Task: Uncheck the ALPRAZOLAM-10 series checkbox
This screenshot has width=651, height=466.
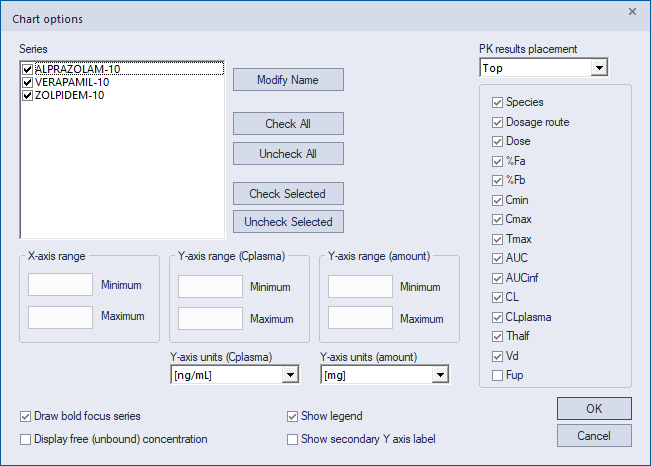Action: 27,69
